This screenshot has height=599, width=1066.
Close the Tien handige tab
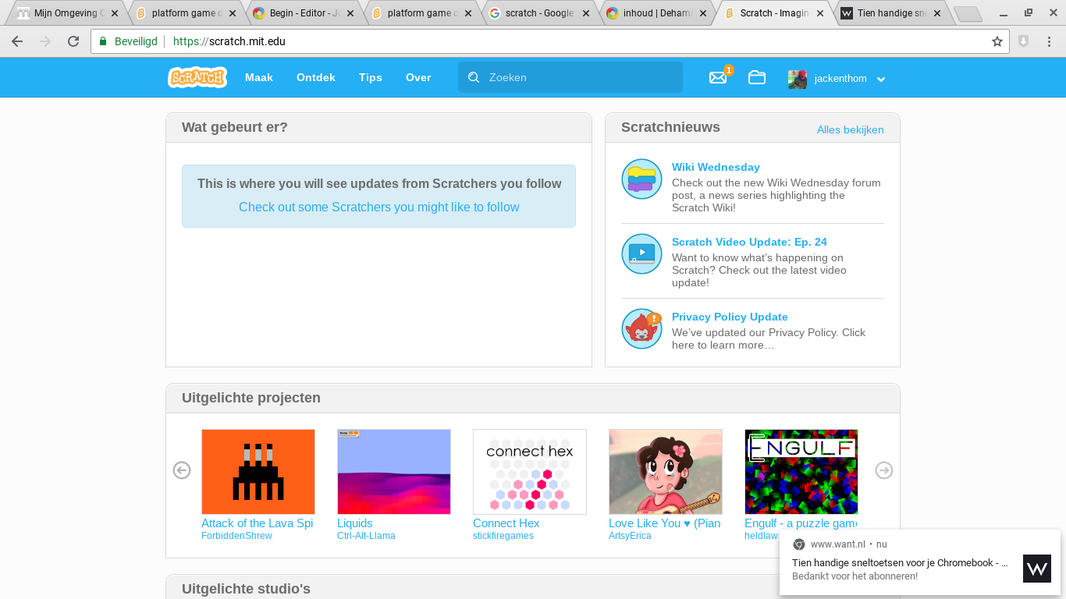tap(937, 13)
